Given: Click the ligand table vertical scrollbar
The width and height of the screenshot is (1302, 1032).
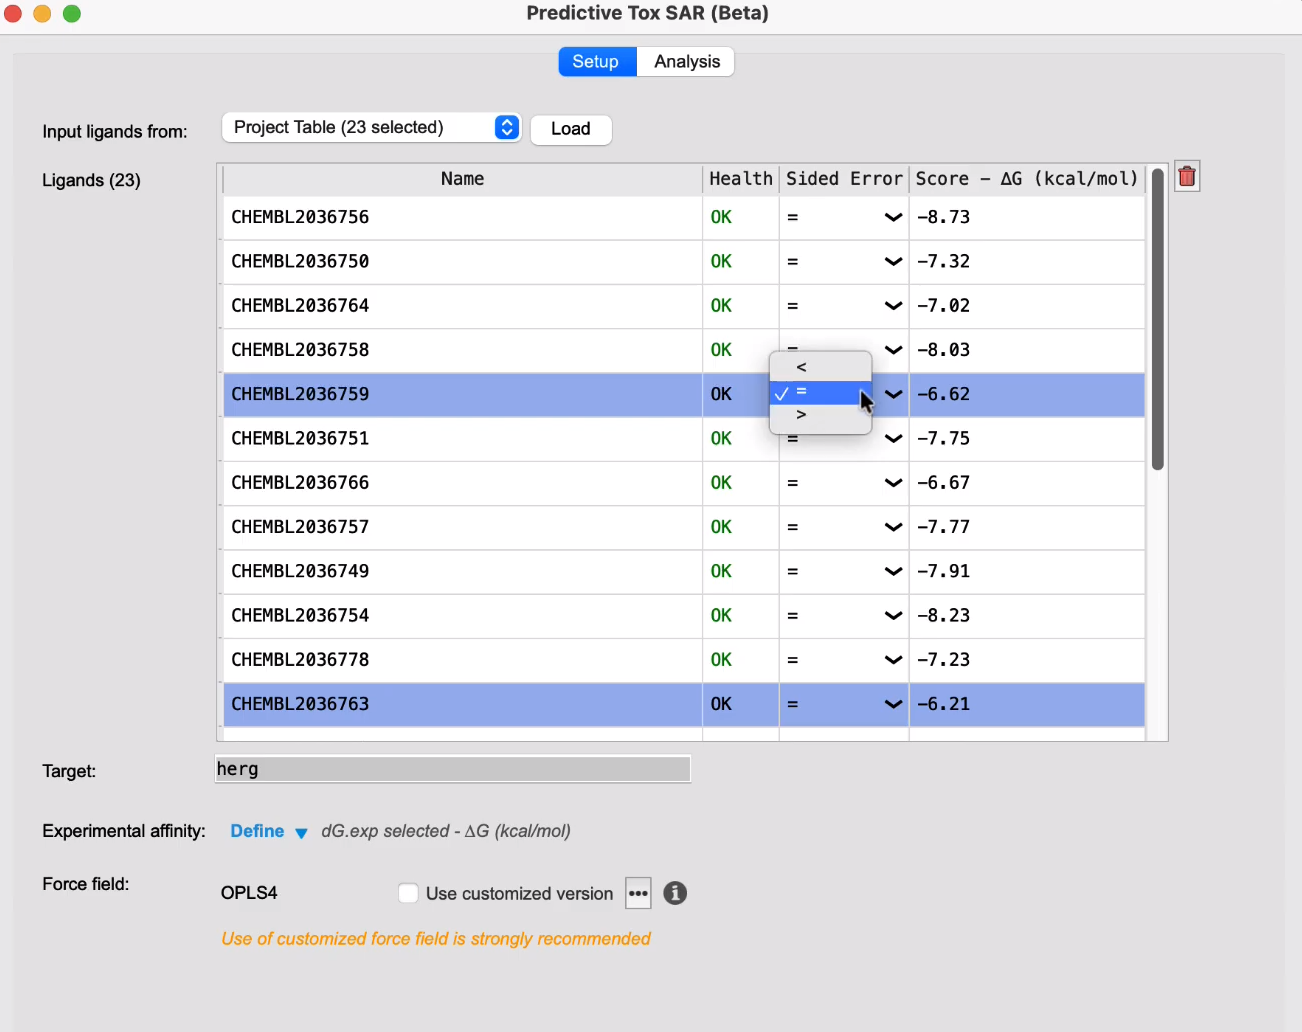Looking at the screenshot, I should (x=1158, y=320).
